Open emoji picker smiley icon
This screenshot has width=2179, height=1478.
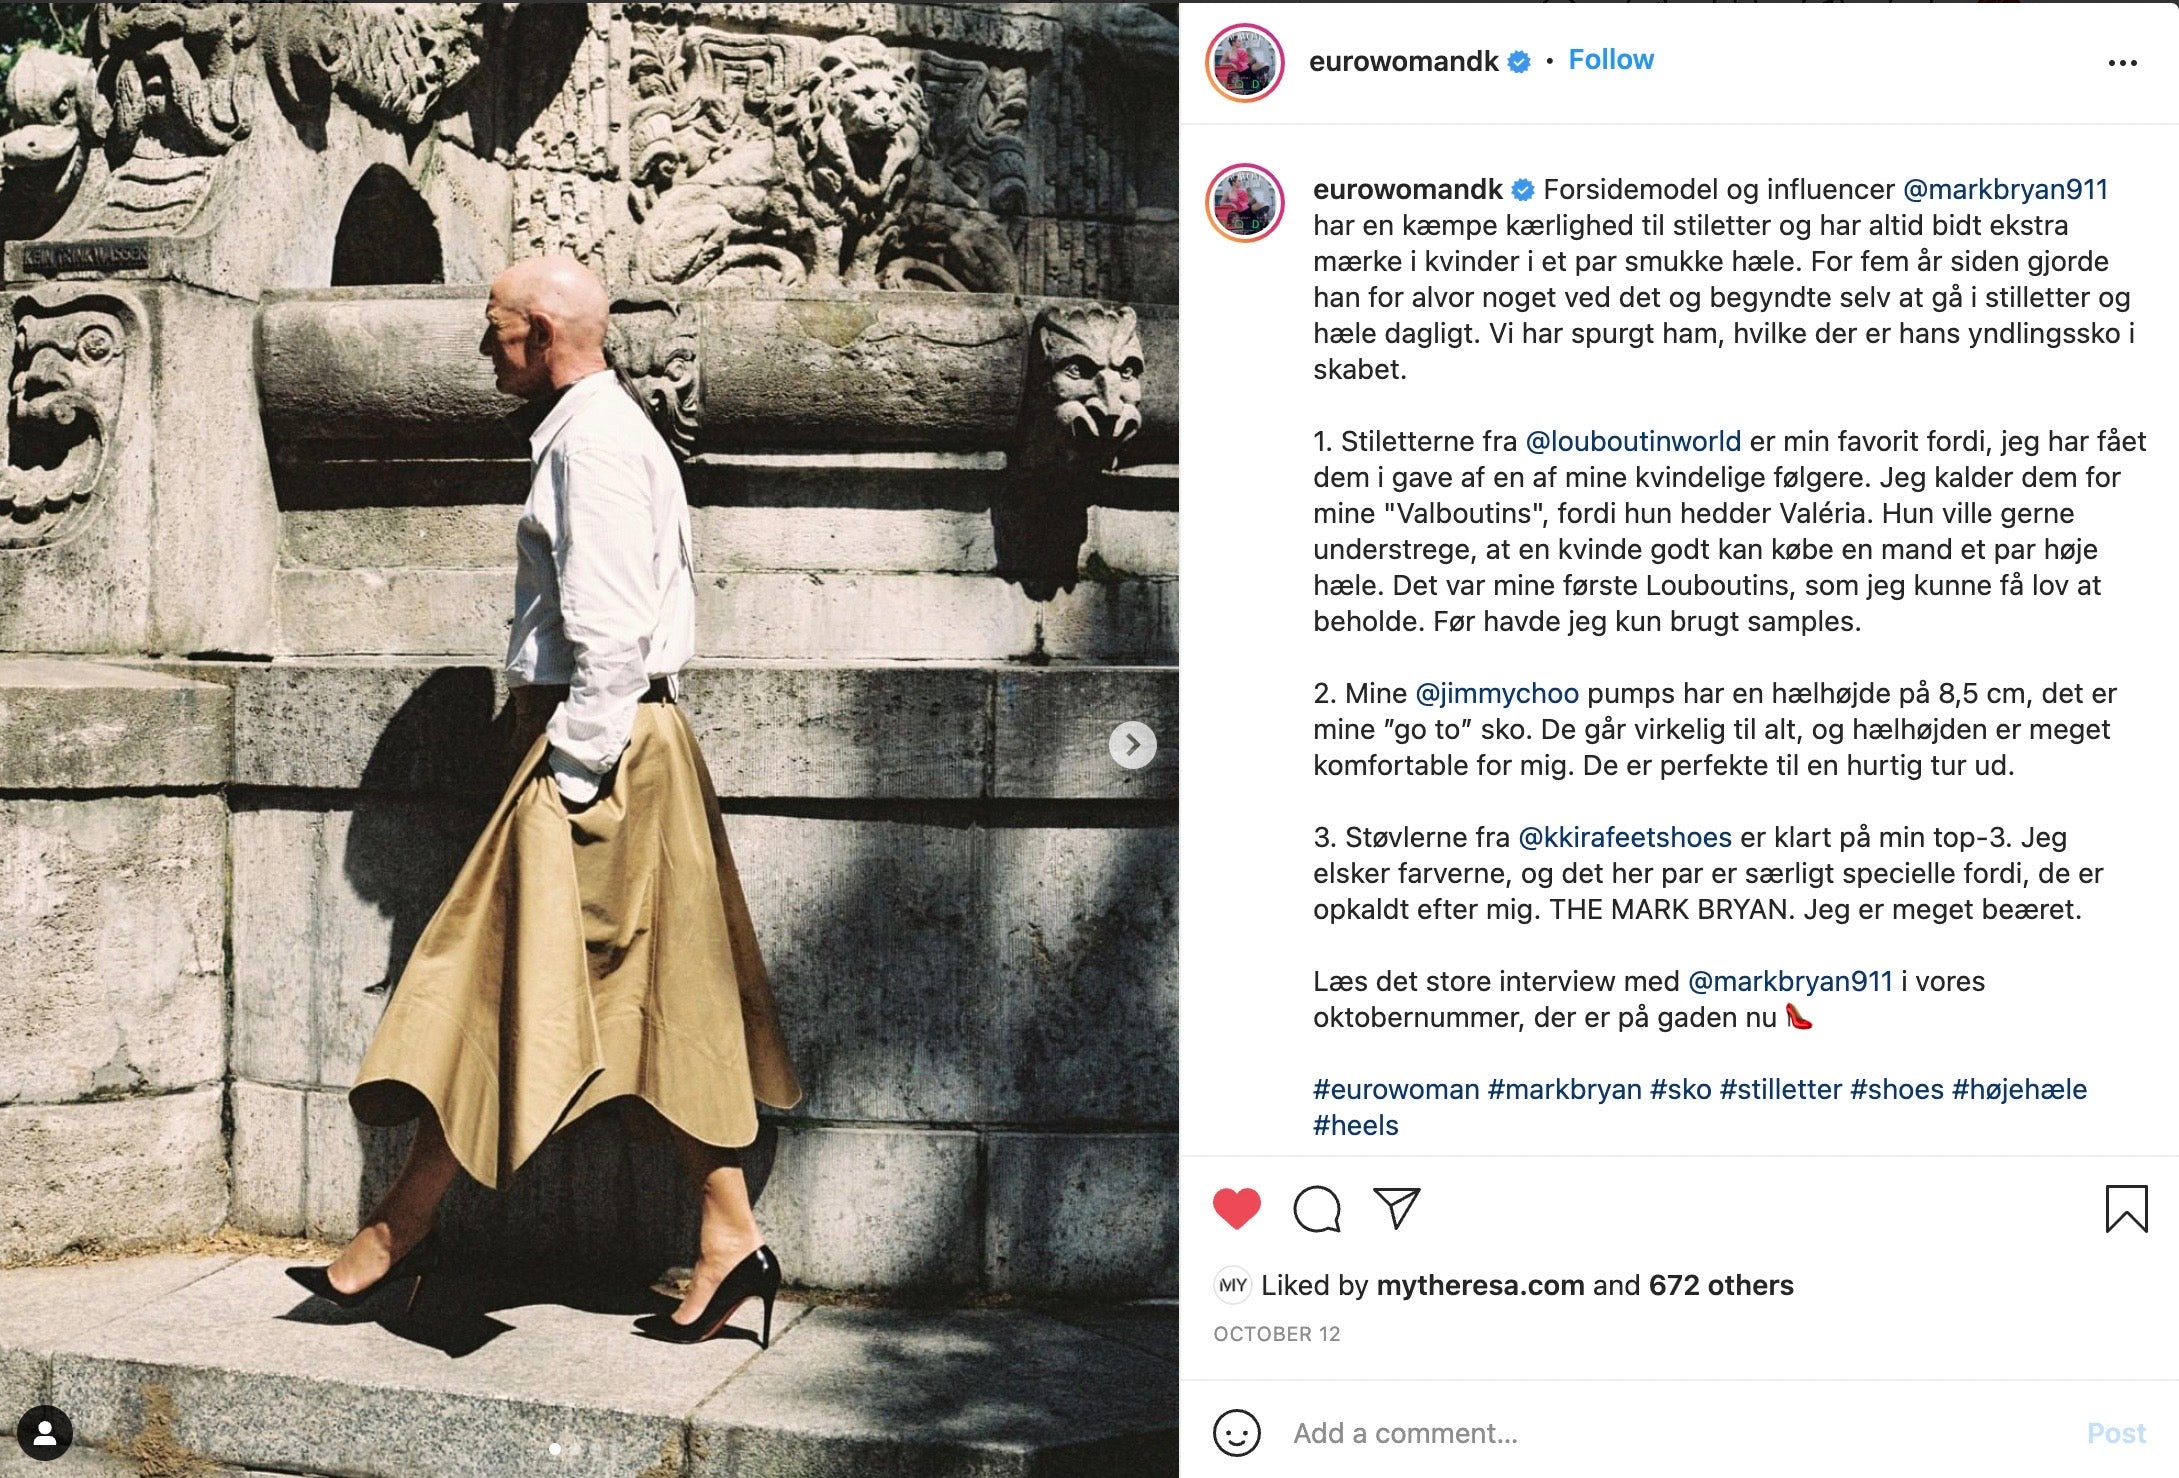(x=1236, y=1433)
